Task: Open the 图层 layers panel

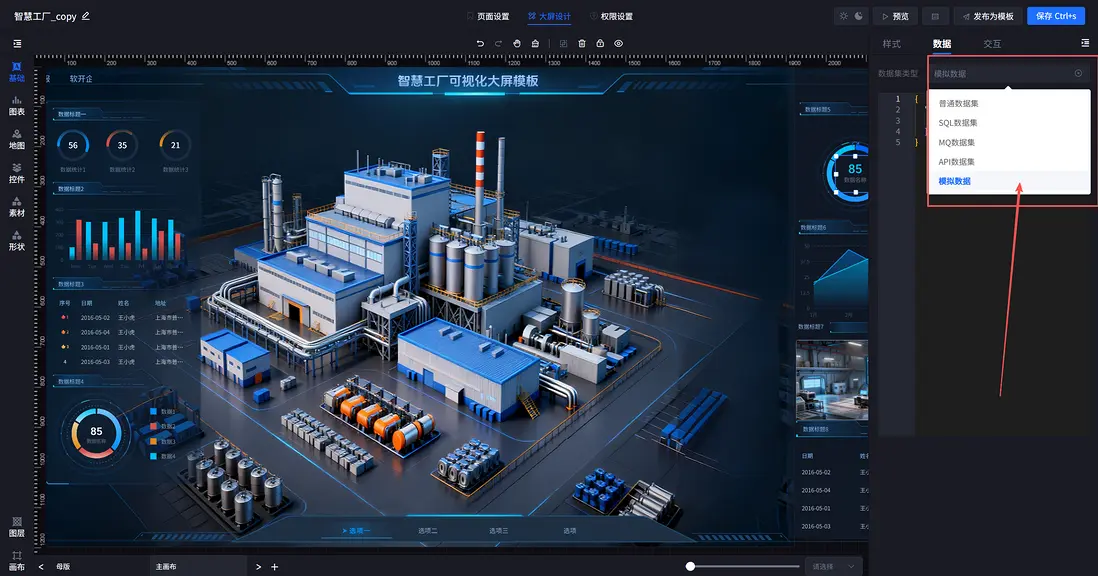Action: point(17,527)
